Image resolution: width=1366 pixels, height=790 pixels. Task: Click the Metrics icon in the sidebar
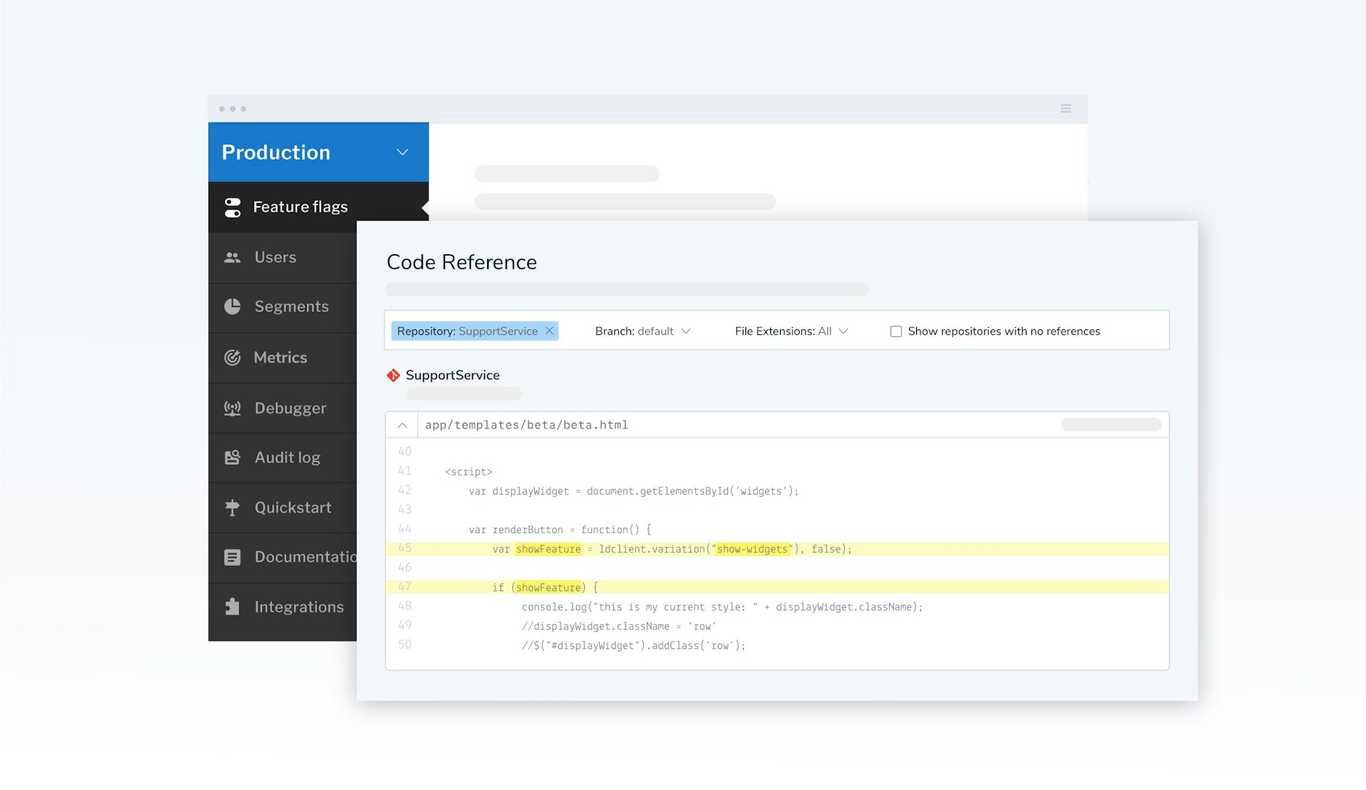[x=232, y=357]
